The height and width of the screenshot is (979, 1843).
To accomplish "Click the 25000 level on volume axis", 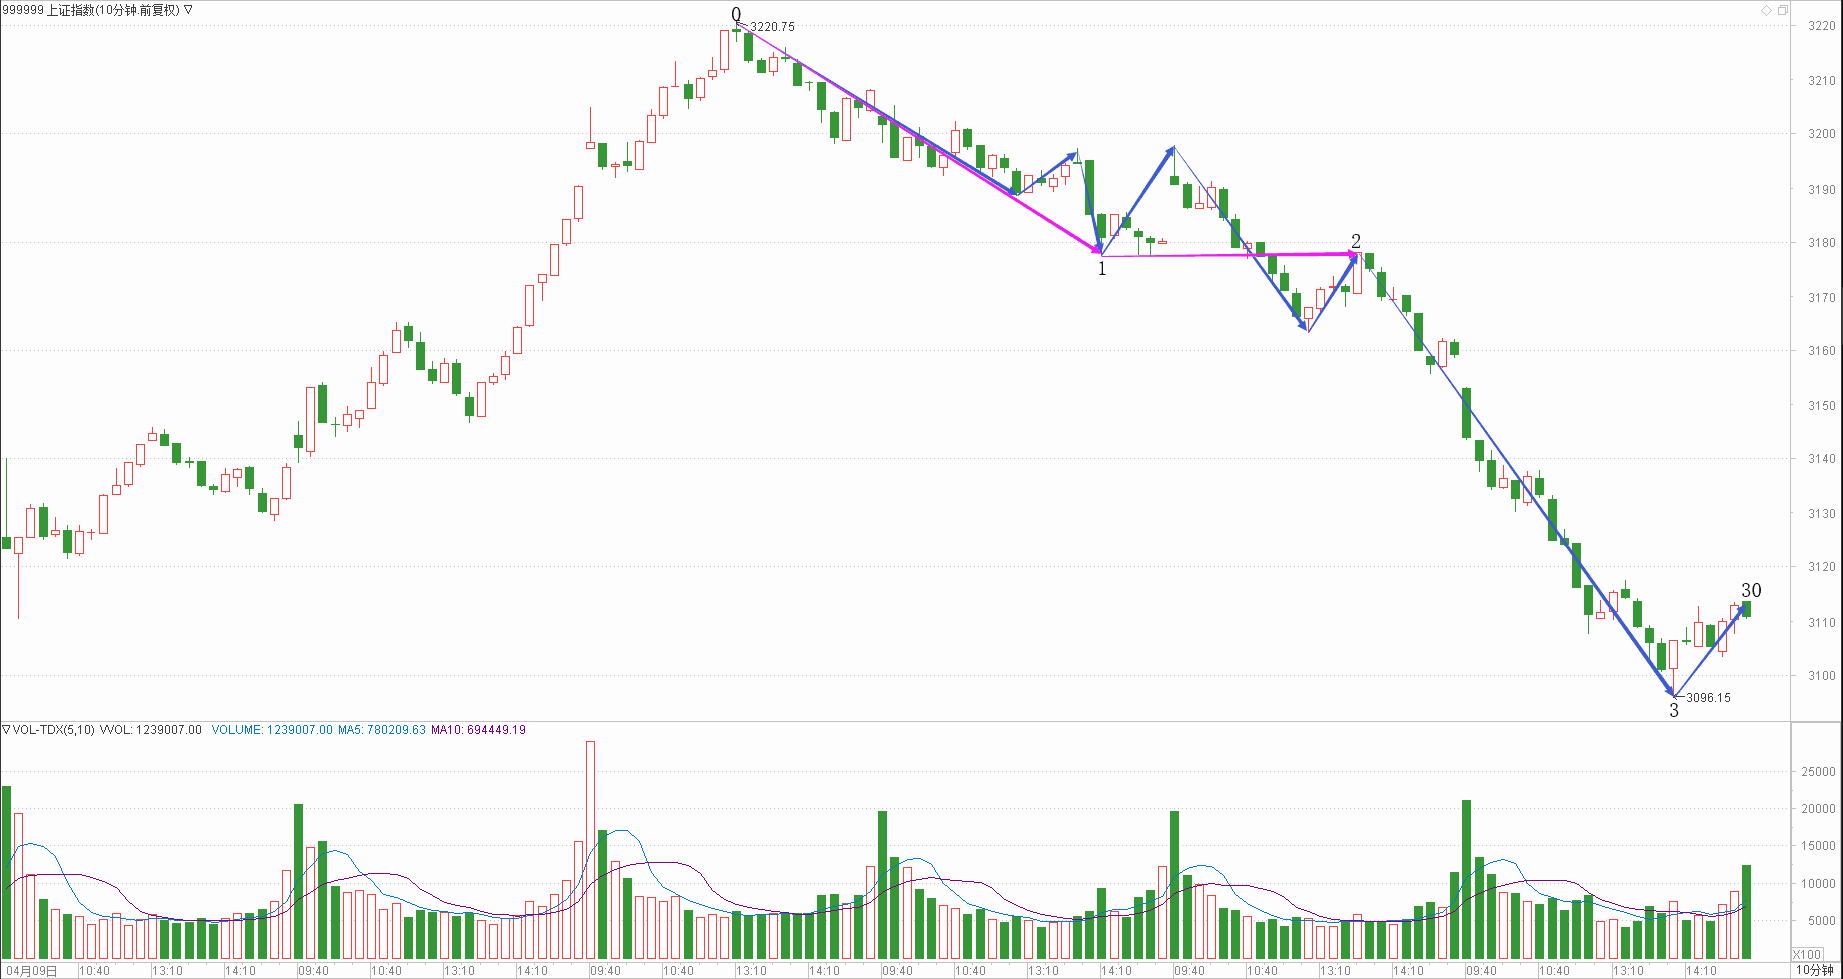I will coord(1817,772).
